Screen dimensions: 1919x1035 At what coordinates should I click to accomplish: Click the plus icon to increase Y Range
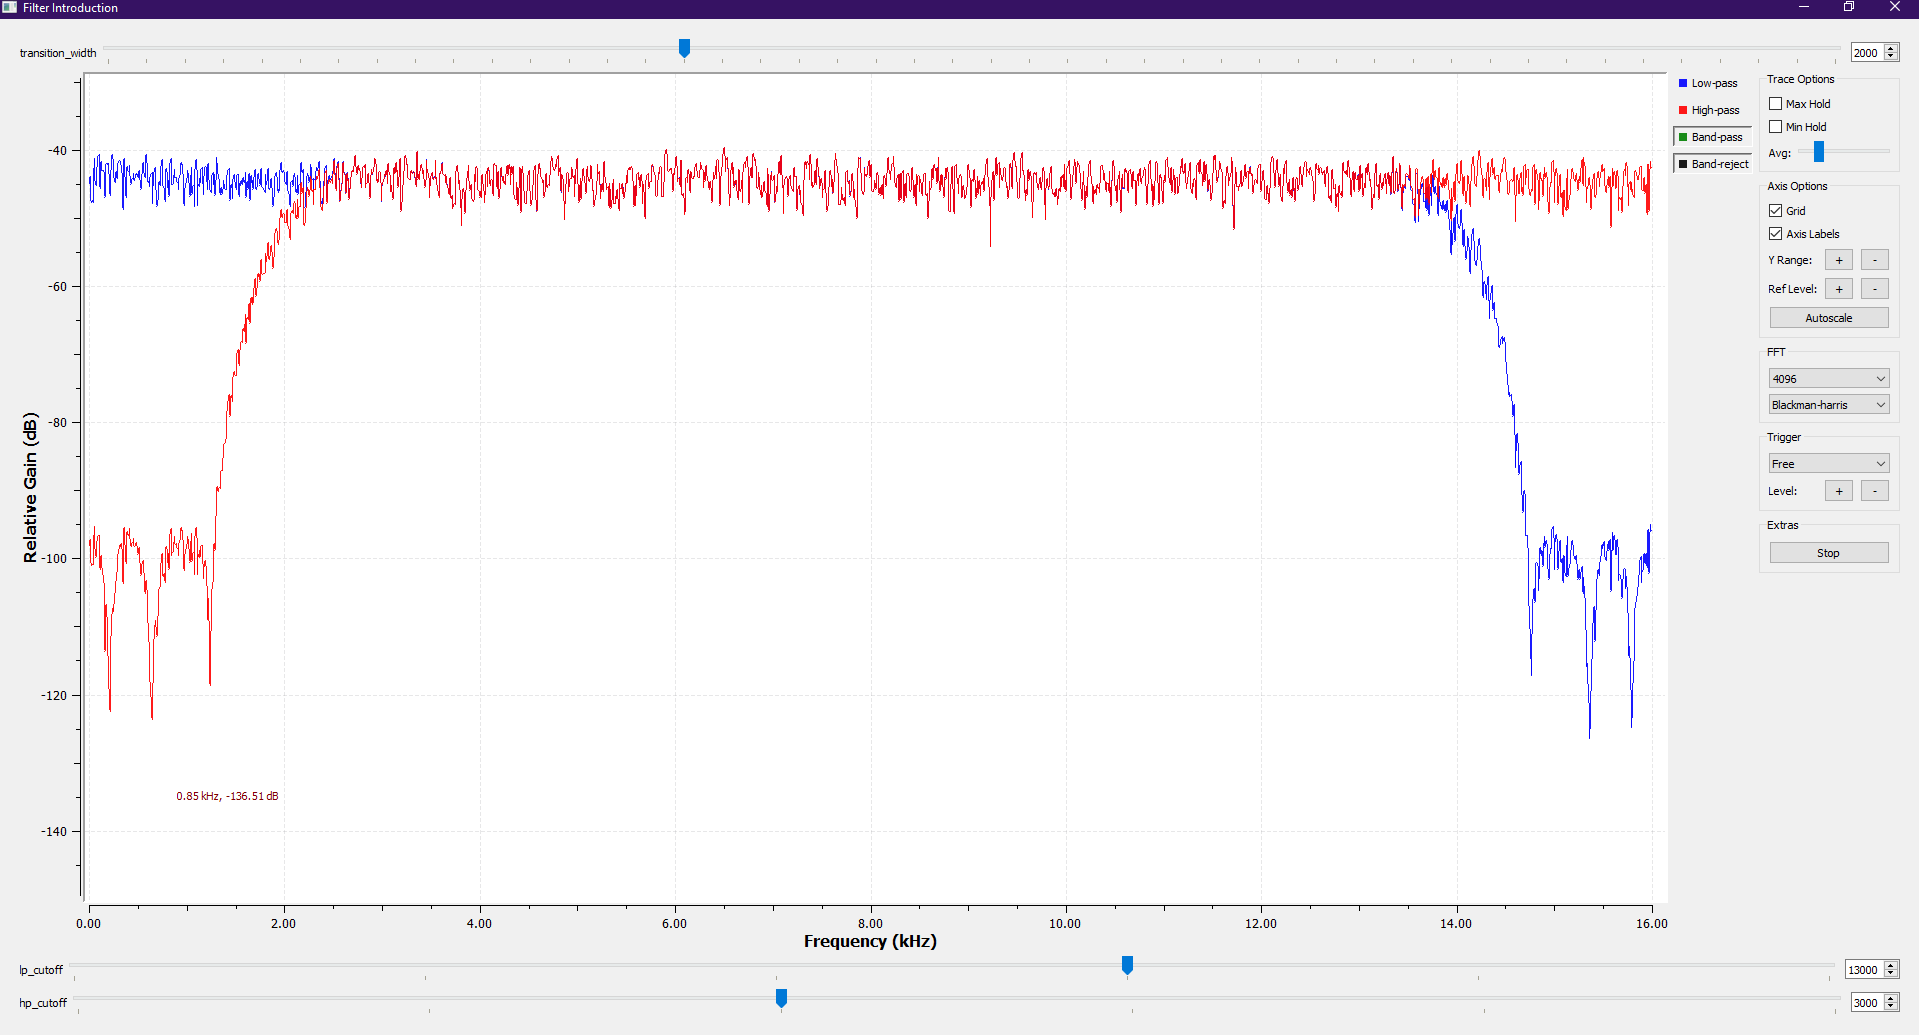click(x=1838, y=259)
